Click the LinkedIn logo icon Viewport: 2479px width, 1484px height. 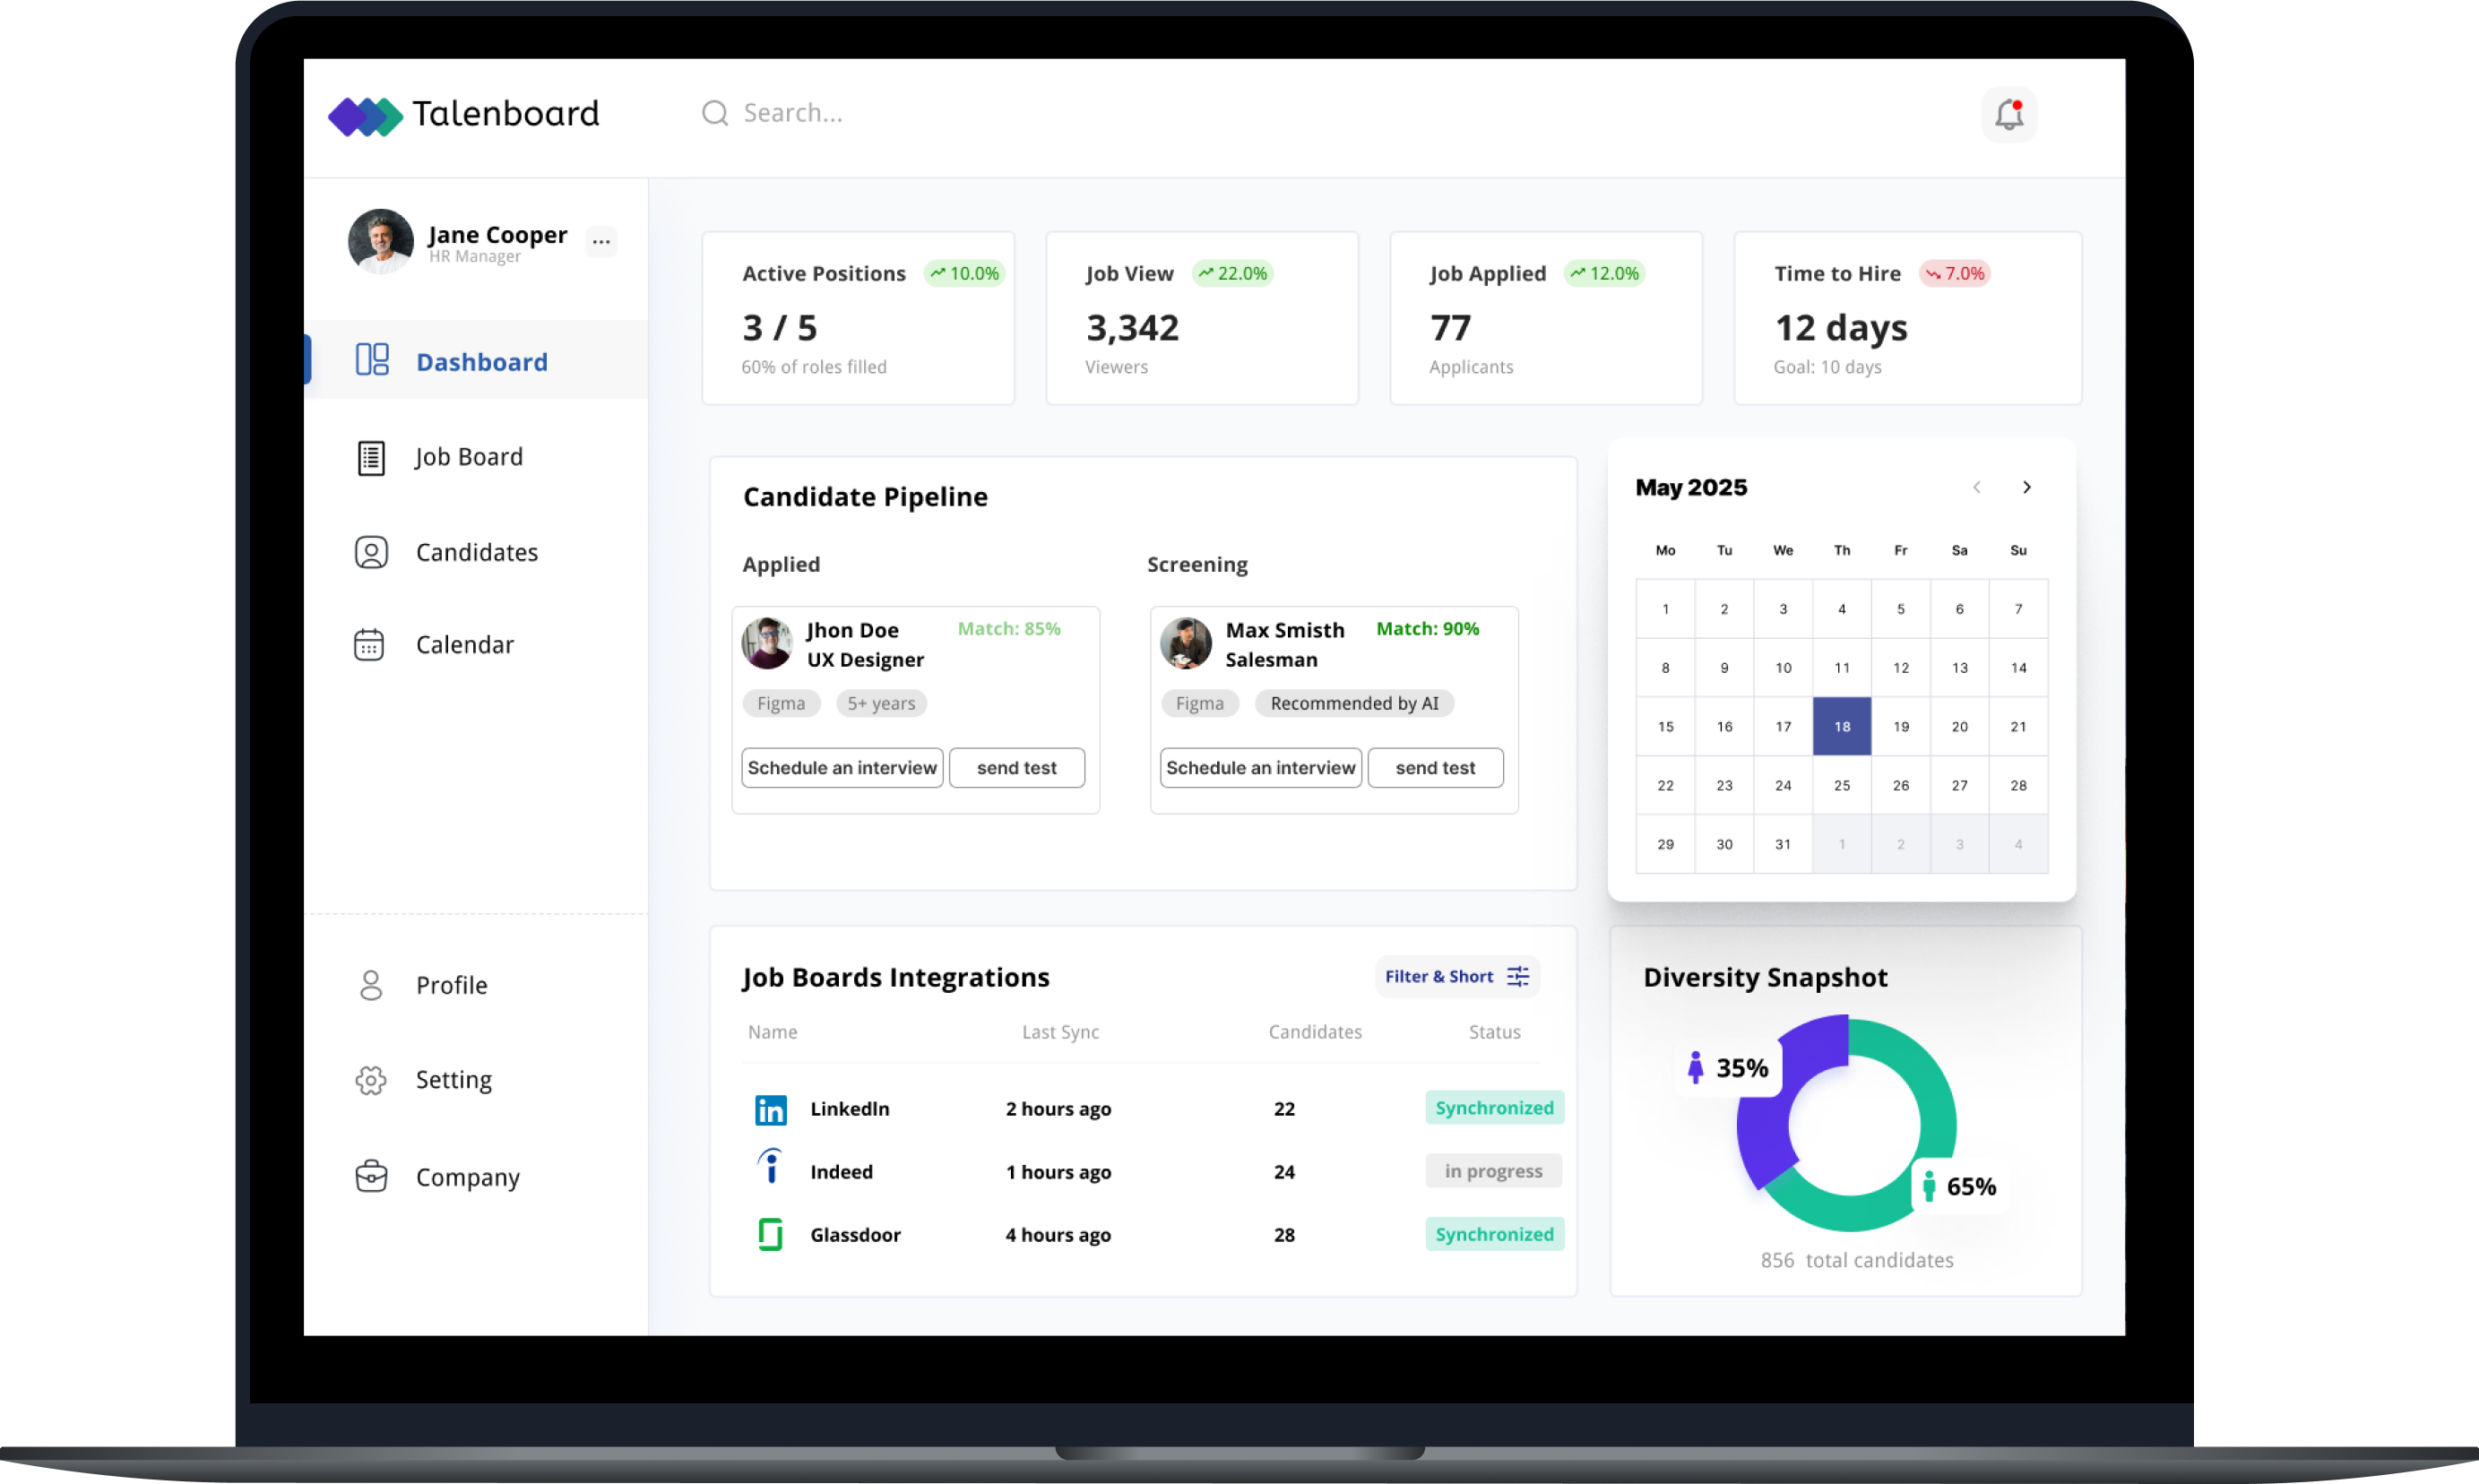770,1109
